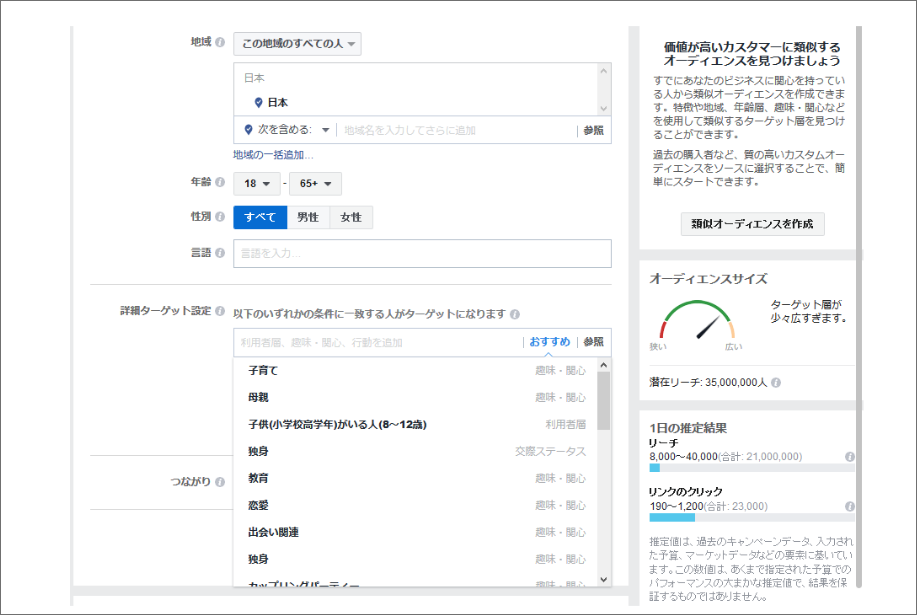Click 地域の一括追加 link
This screenshot has width=917, height=615.
(x=273, y=155)
